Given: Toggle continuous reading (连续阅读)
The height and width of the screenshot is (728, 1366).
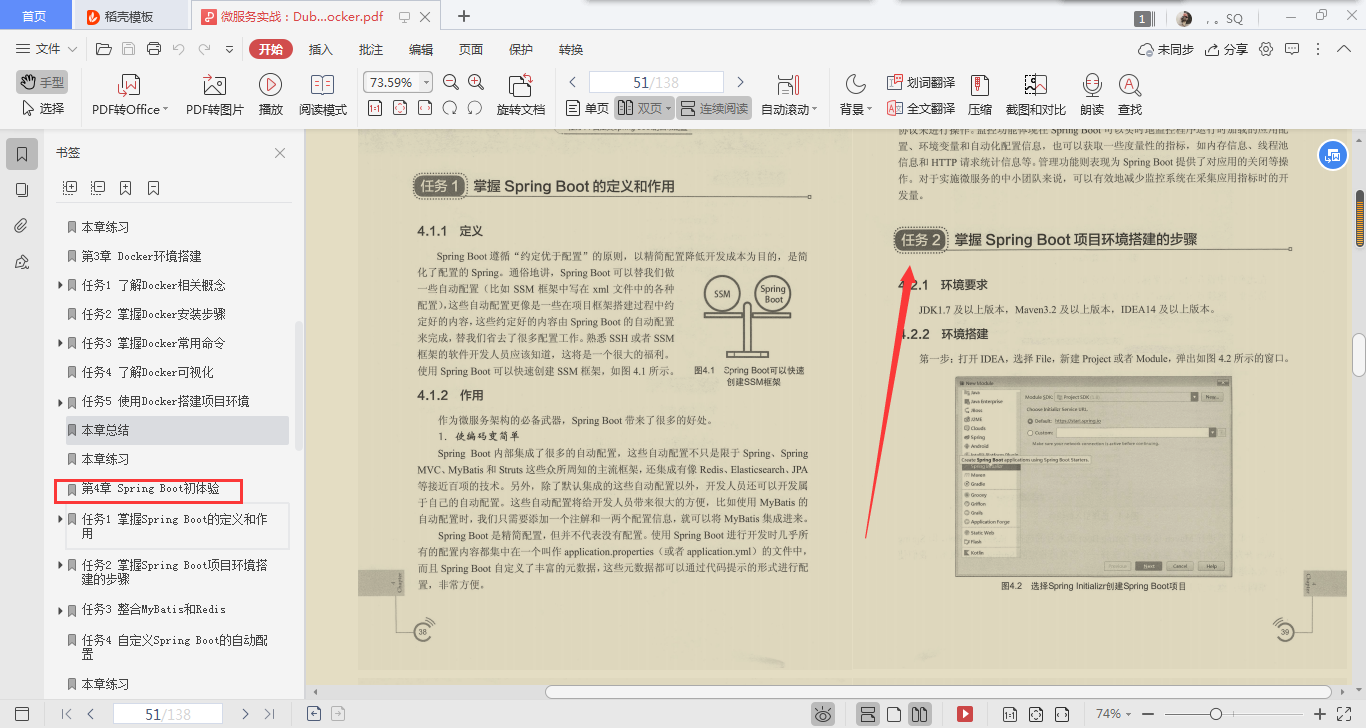Looking at the screenshot, I should [714, 108].
